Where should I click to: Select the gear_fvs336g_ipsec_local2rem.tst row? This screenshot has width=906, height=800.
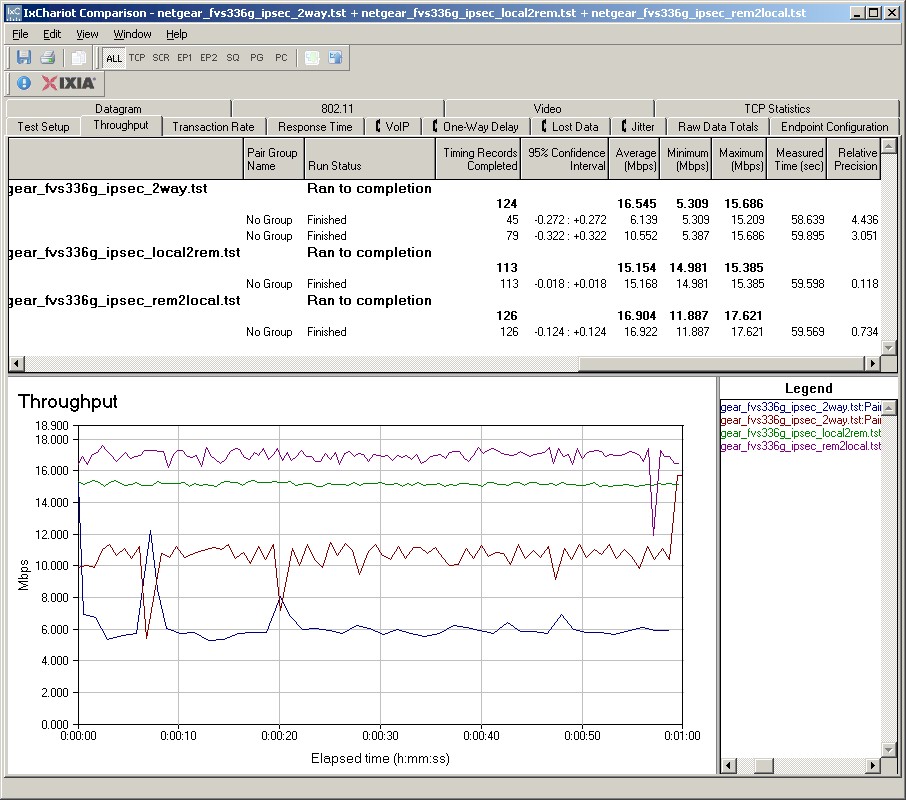click(444, 252)
